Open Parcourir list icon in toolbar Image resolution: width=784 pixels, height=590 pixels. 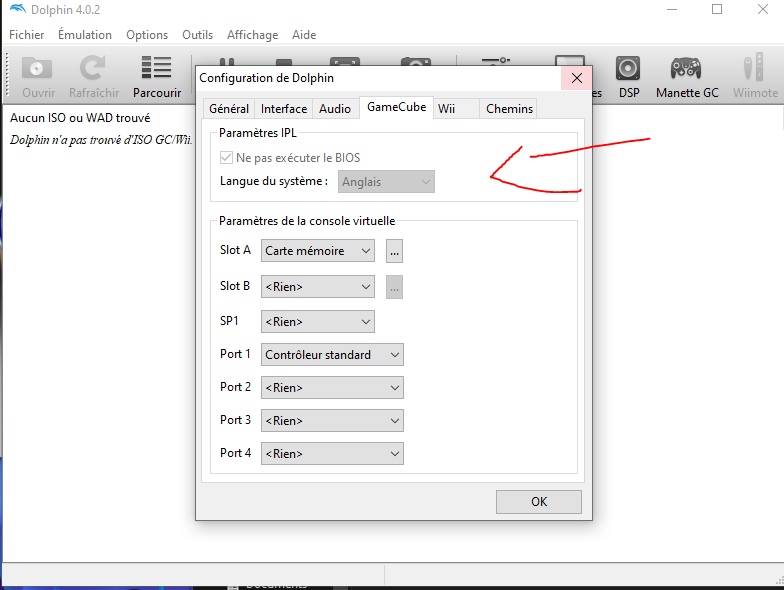[x=156, y=68]
